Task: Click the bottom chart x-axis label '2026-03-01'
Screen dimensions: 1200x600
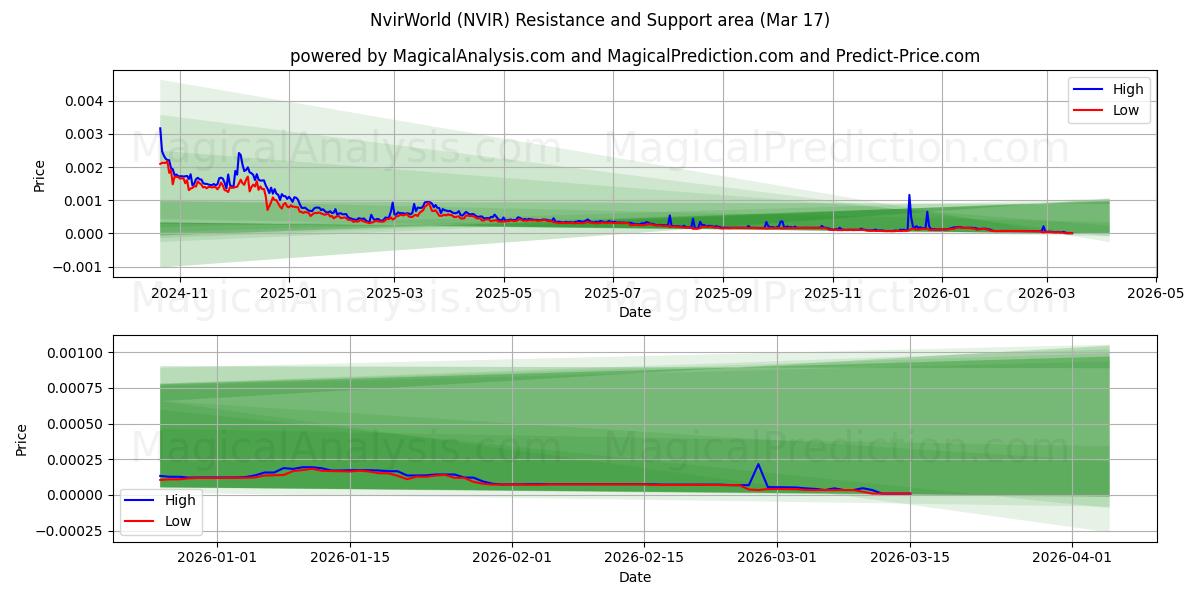Action: click(x=778, y=558)
